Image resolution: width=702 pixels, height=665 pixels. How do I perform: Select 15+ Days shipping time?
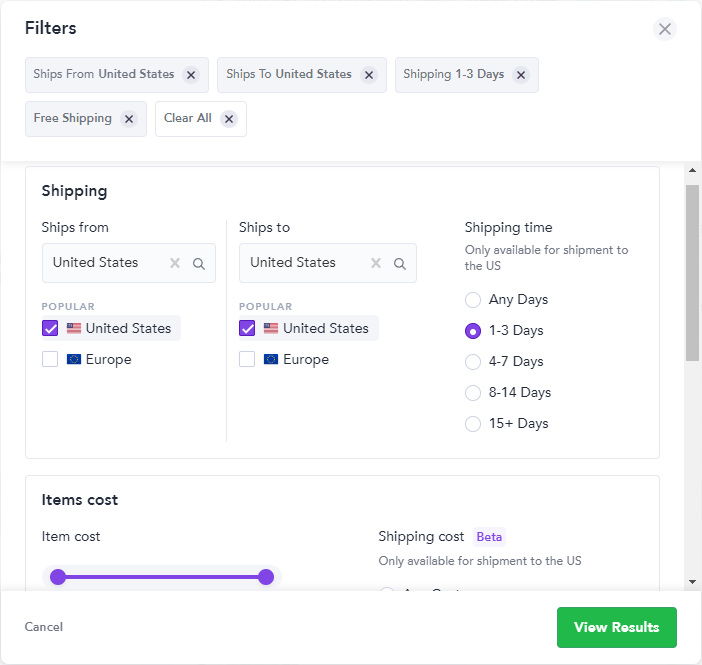[473, 424]
